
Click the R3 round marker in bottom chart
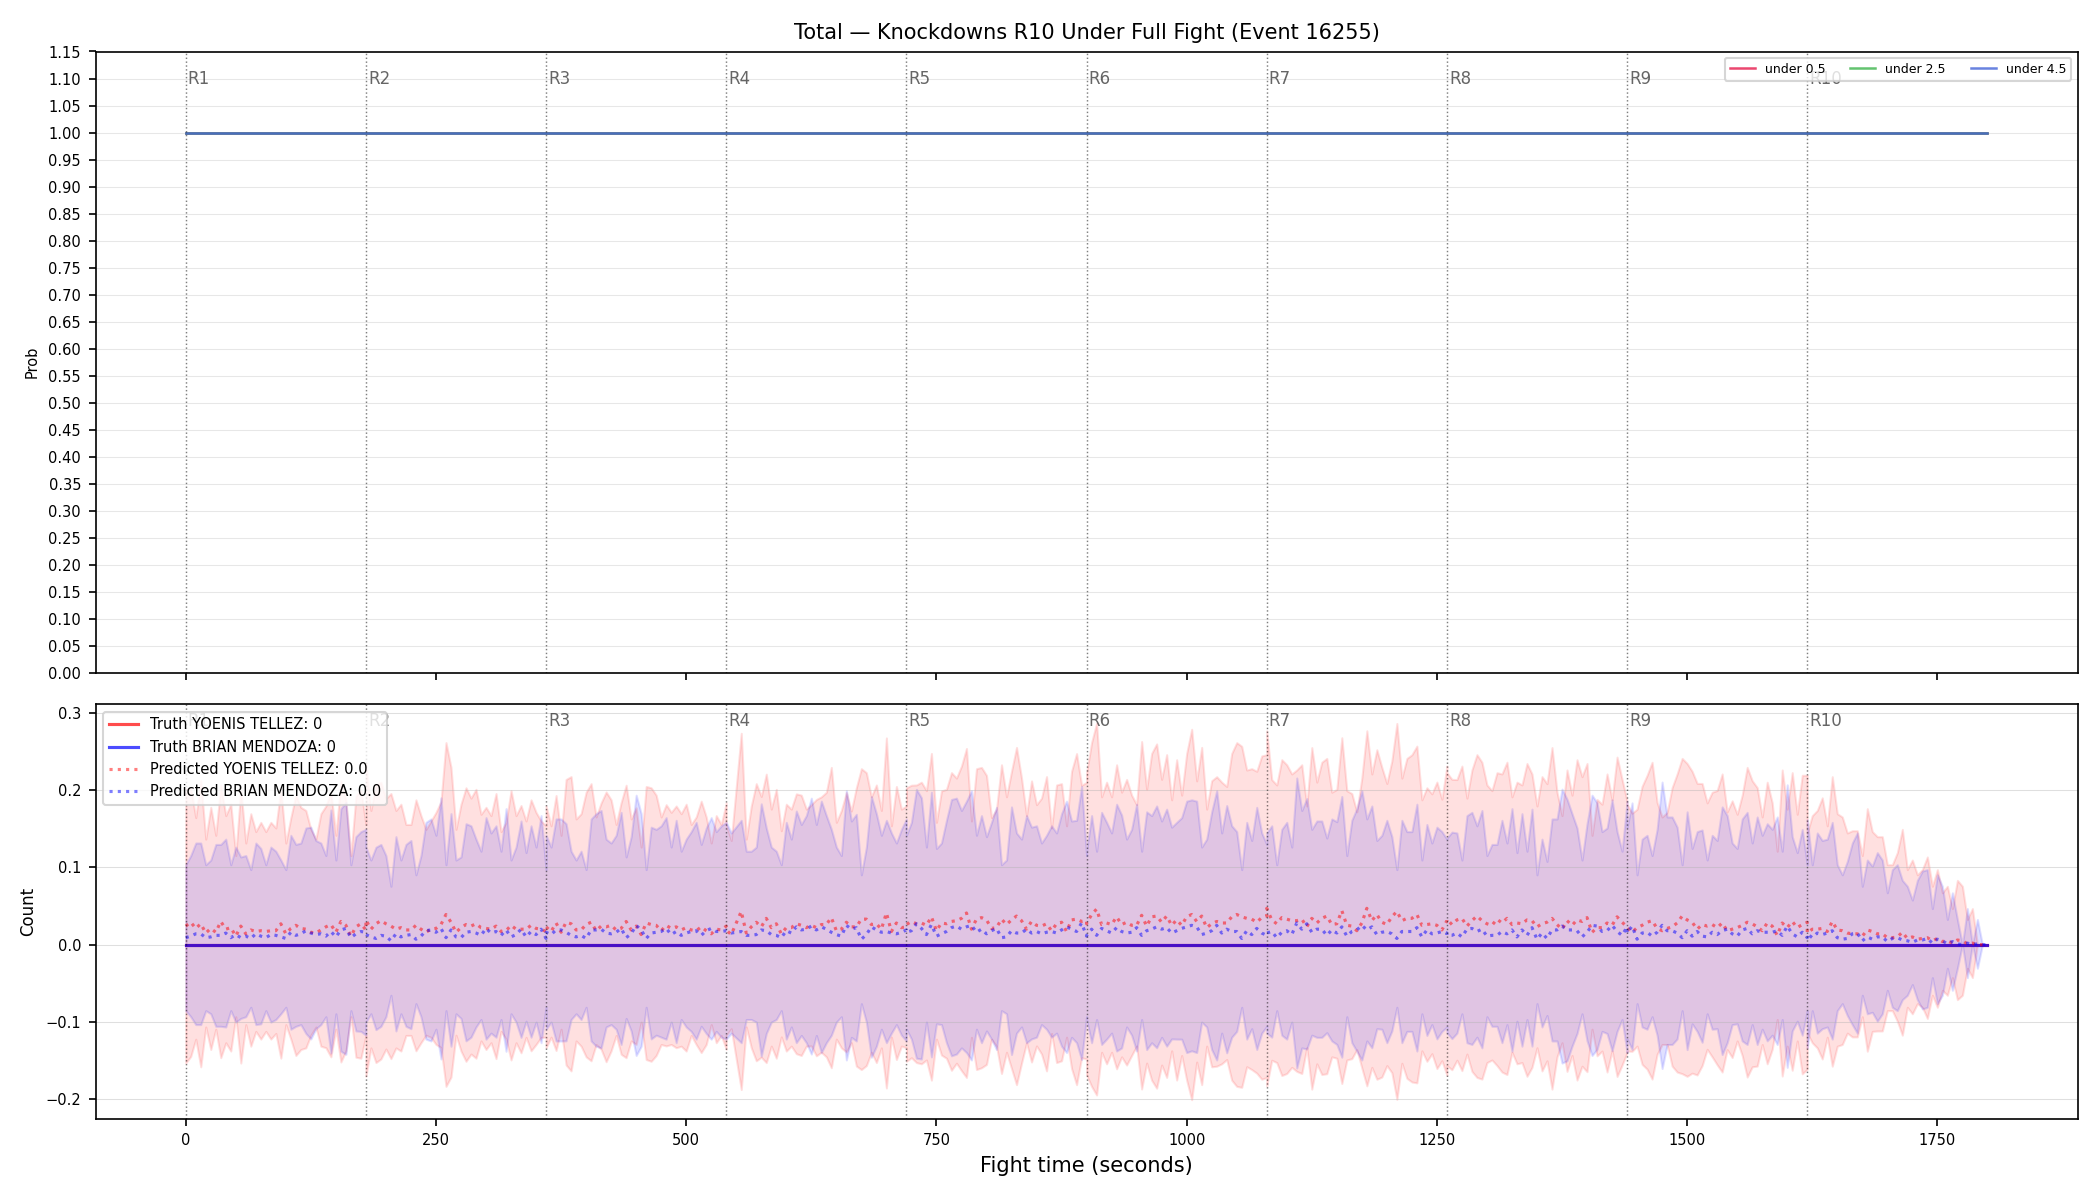coord(559,720)
